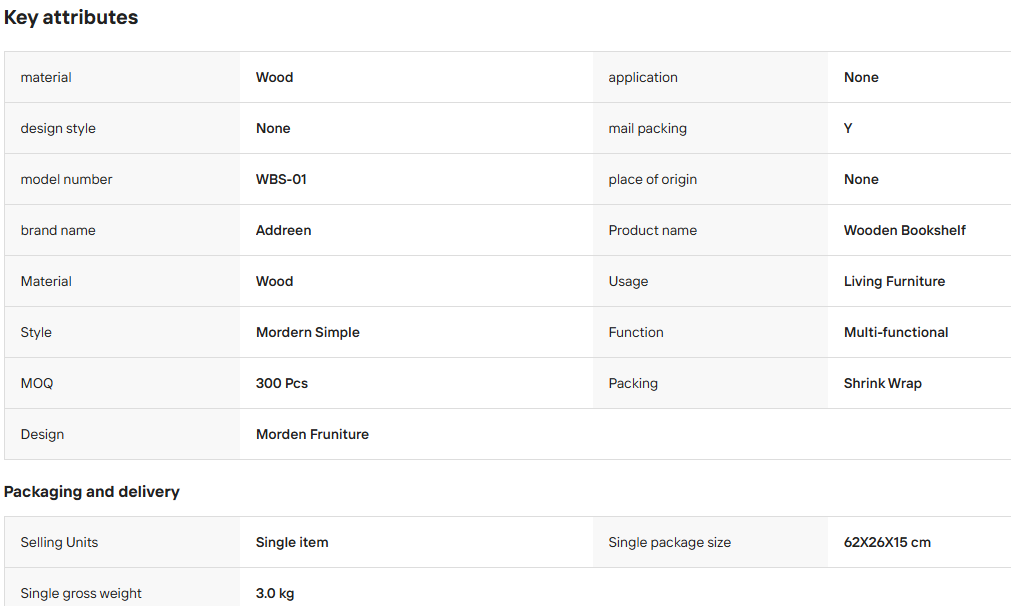Click the Single package size label

(669, 542)
